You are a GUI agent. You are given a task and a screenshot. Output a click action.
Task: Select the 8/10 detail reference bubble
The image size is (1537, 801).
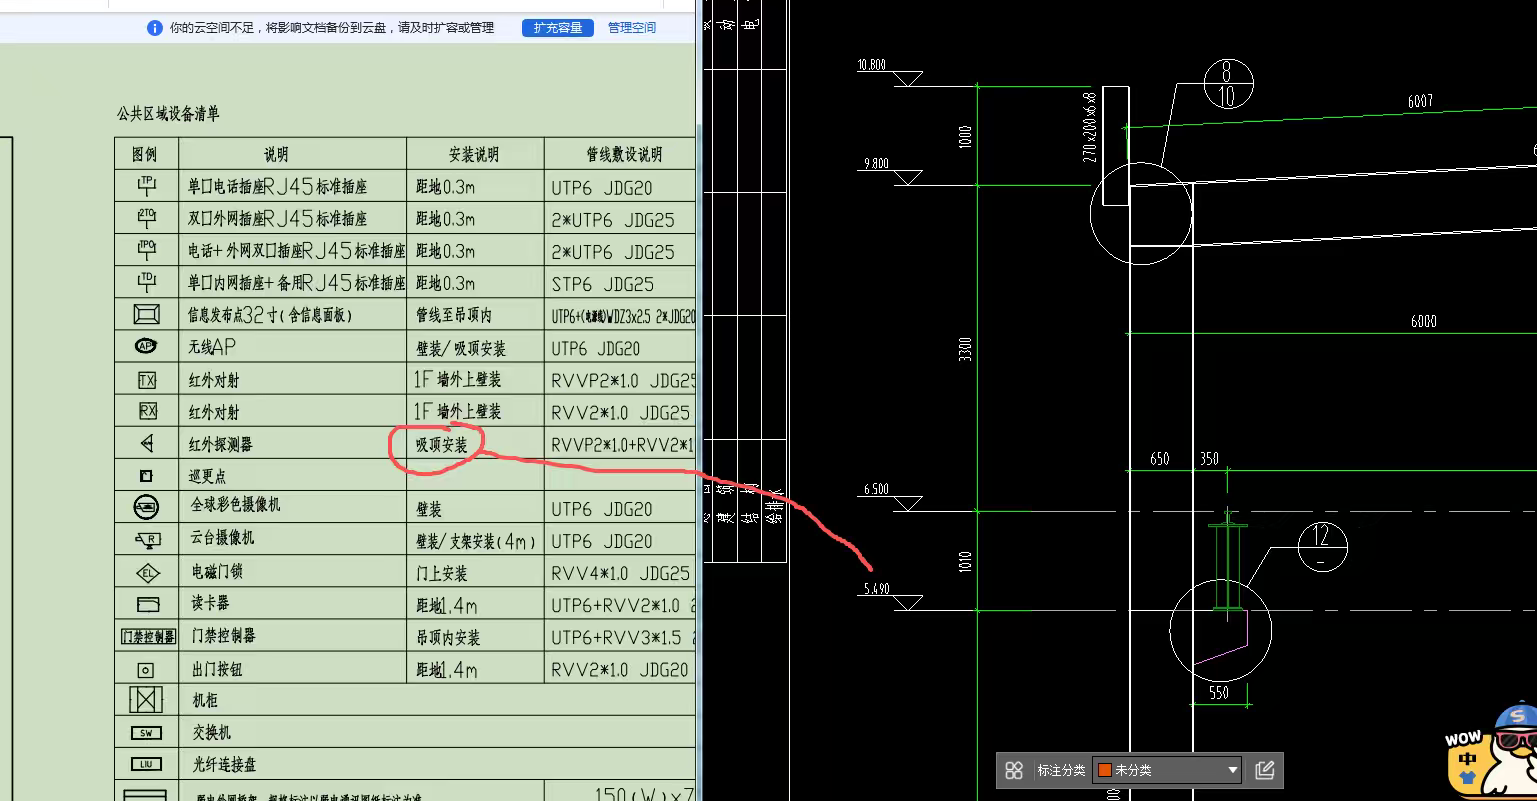point(1227,84)
